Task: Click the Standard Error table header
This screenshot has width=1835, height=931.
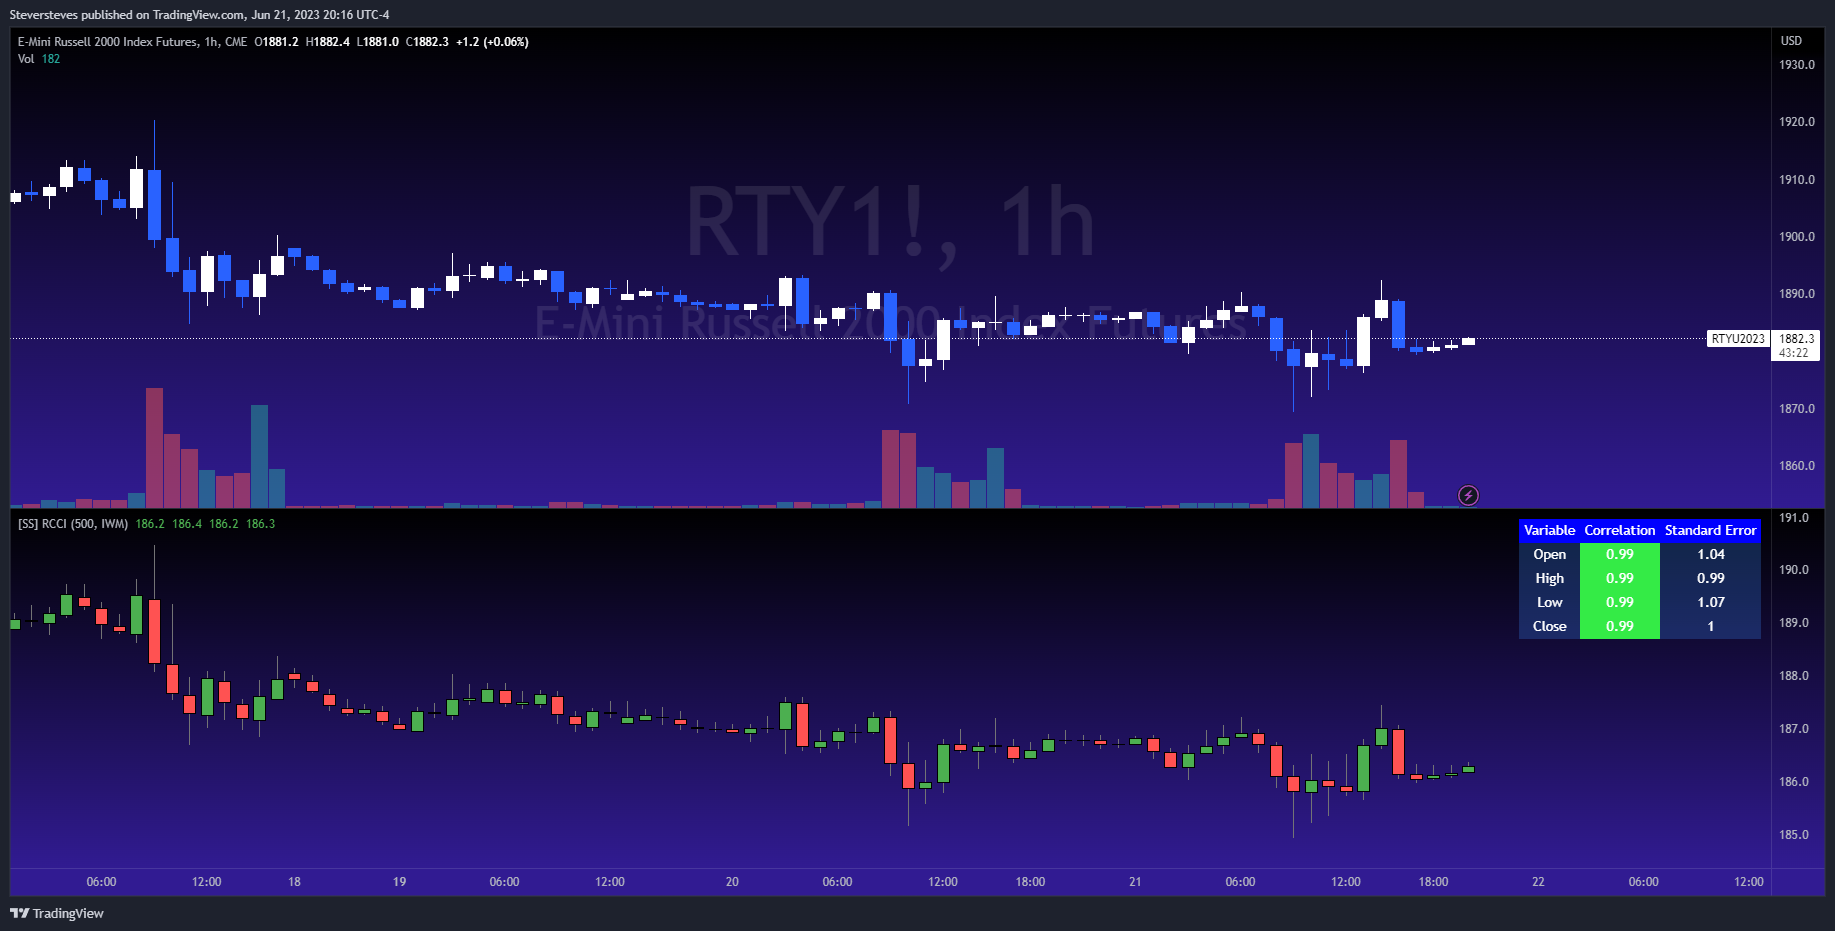Action: [x=1710, y=530]
